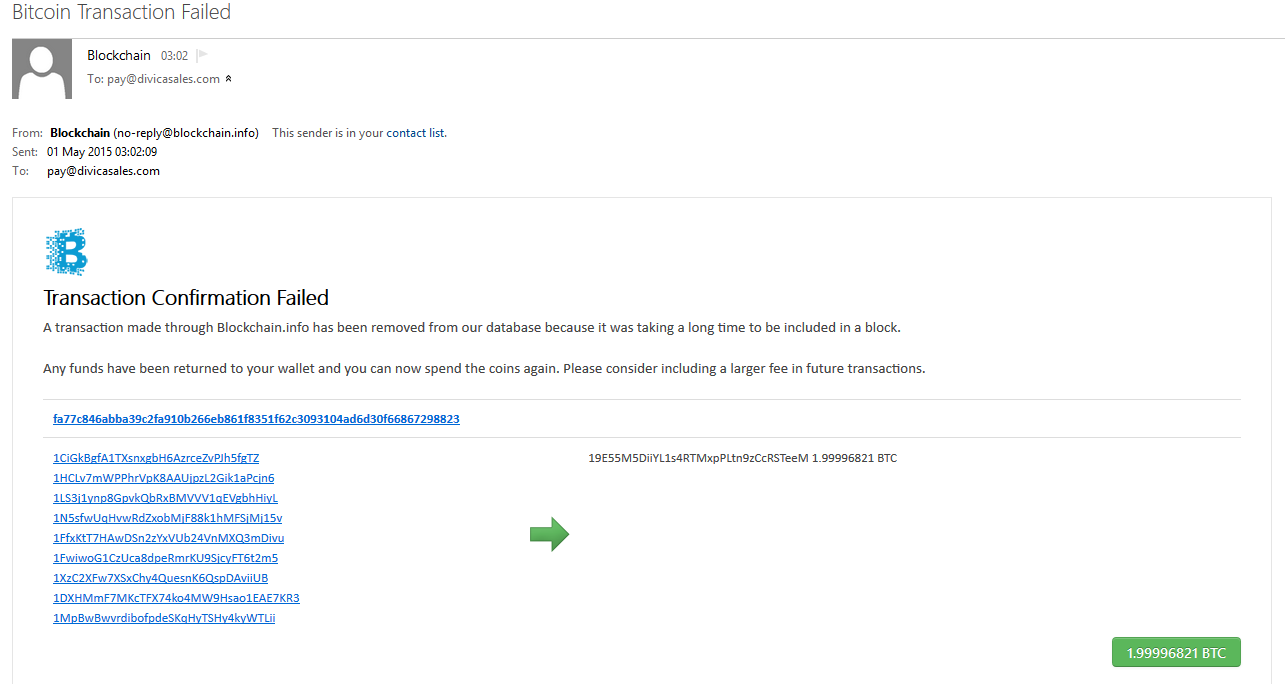Click the green 1.99996821 BTC button
Screen dimensions: 1285x684
point(1176,652)
